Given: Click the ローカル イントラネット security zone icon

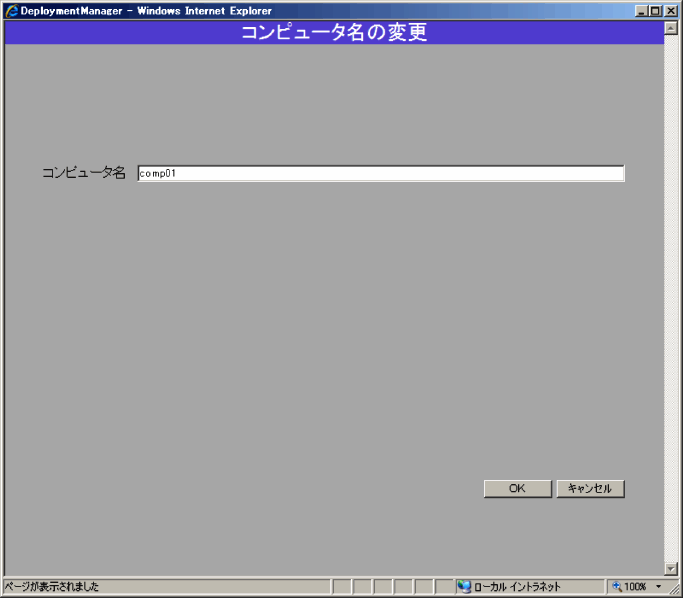Looking at the screenshot, I should 464,587.
